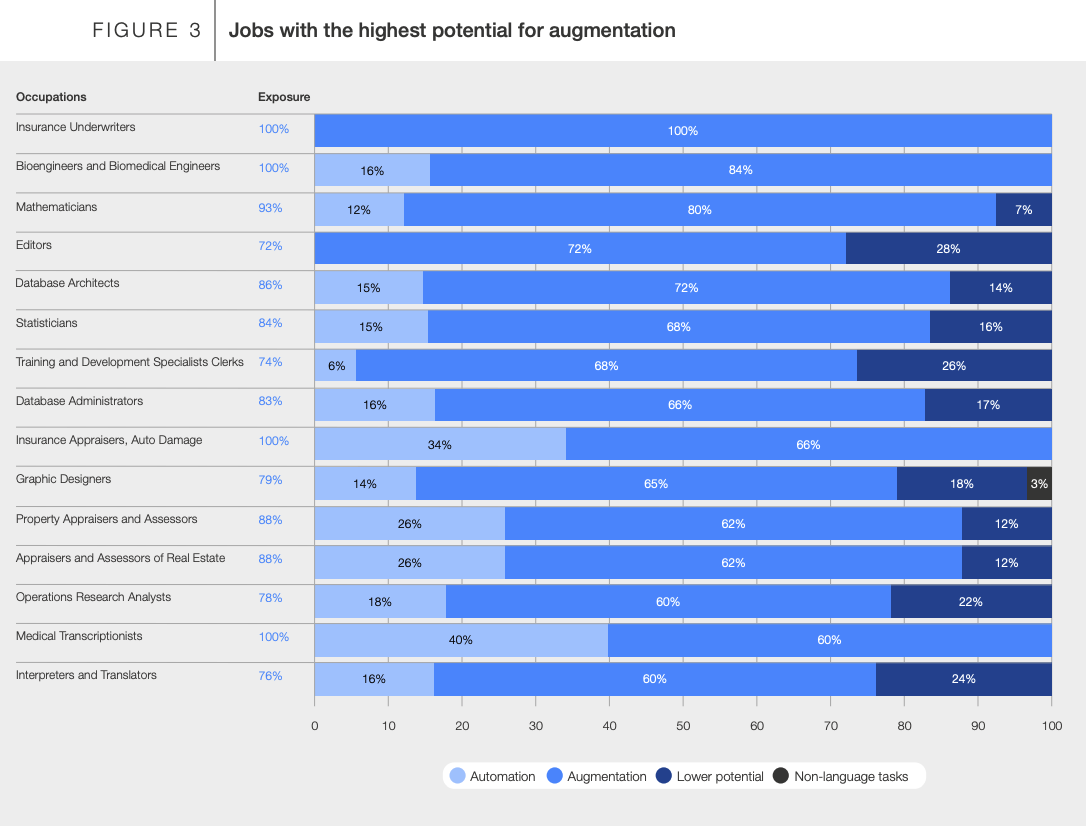Screen dimensions: 1086x826
Task: Click the Insurance Underwriters 100% bar
Action: pyautogui.click(x=683, y=131)
